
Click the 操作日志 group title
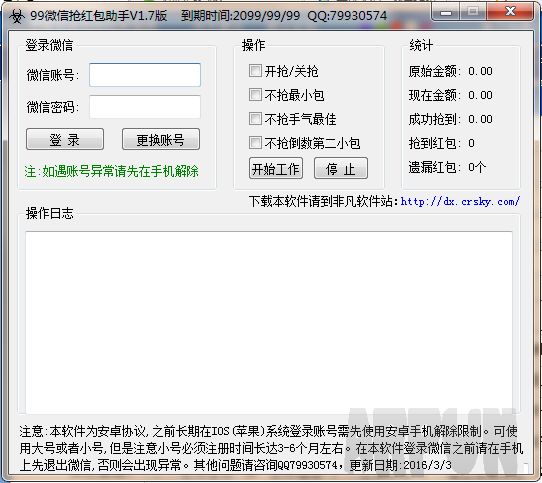pos(49,213)
